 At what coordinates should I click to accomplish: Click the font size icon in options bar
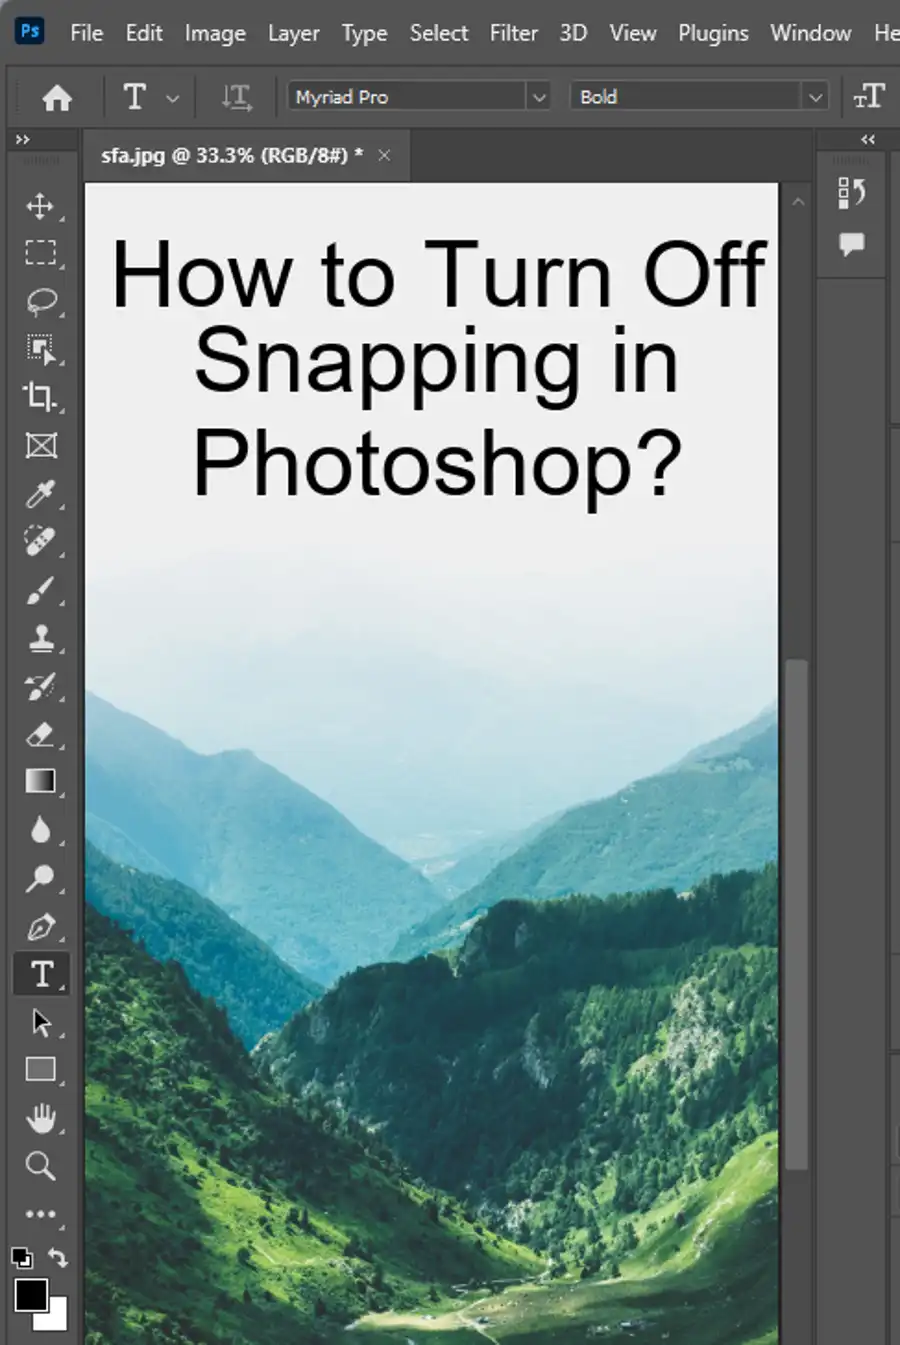(x=869, y=97)
